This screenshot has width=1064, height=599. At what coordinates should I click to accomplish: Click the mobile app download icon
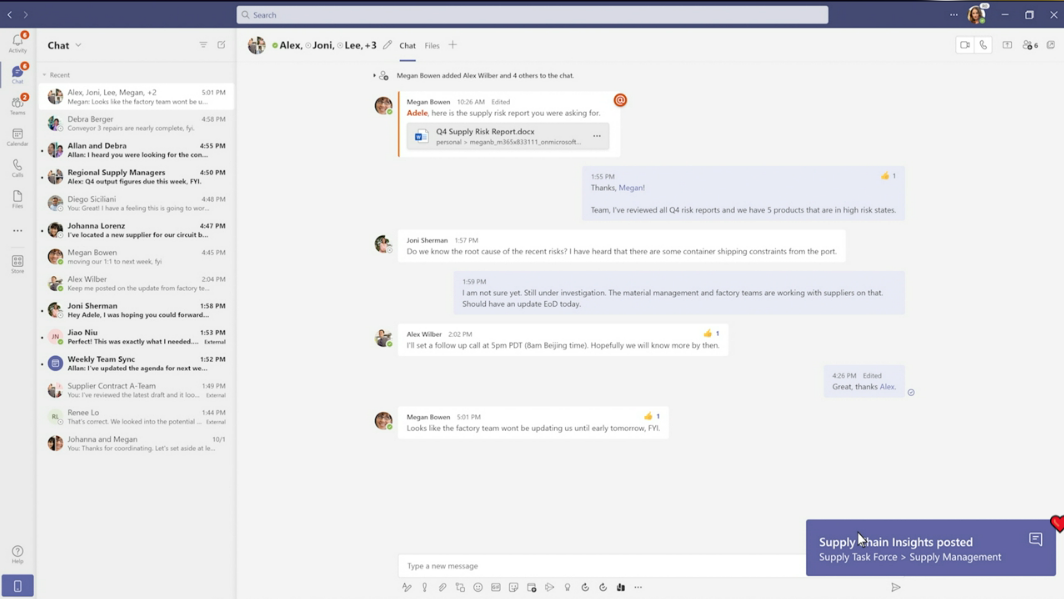click(x=18, y=585)
